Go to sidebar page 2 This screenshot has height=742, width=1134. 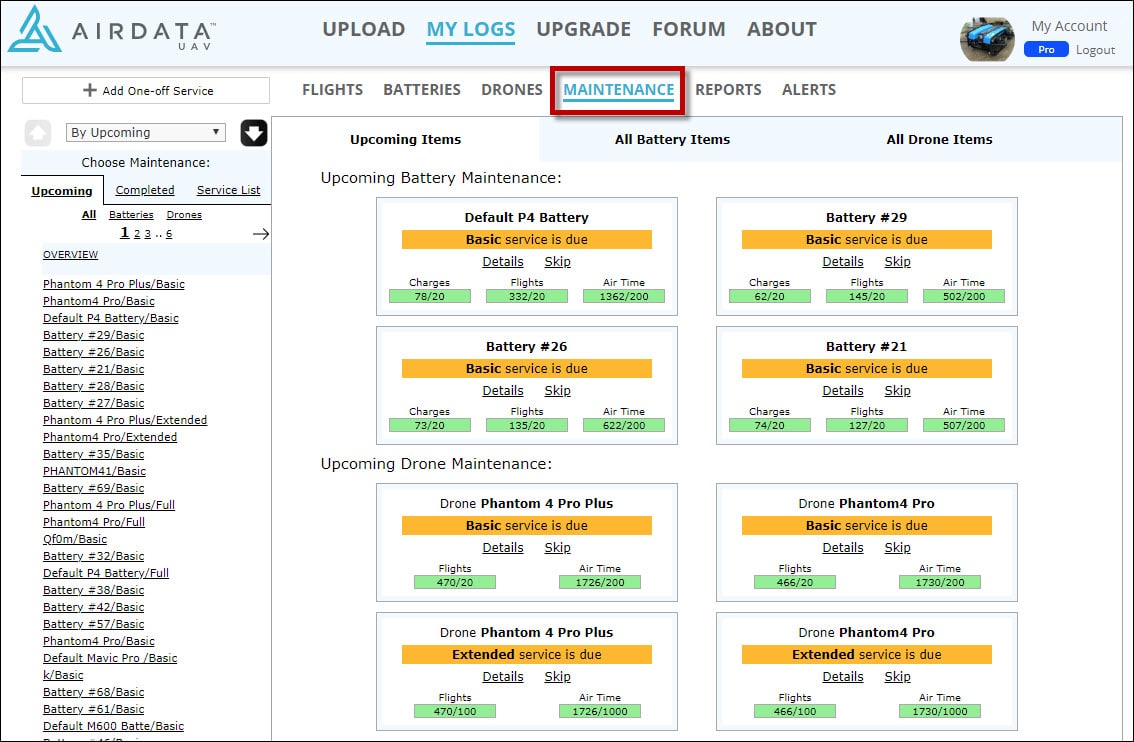coord(137,234)
